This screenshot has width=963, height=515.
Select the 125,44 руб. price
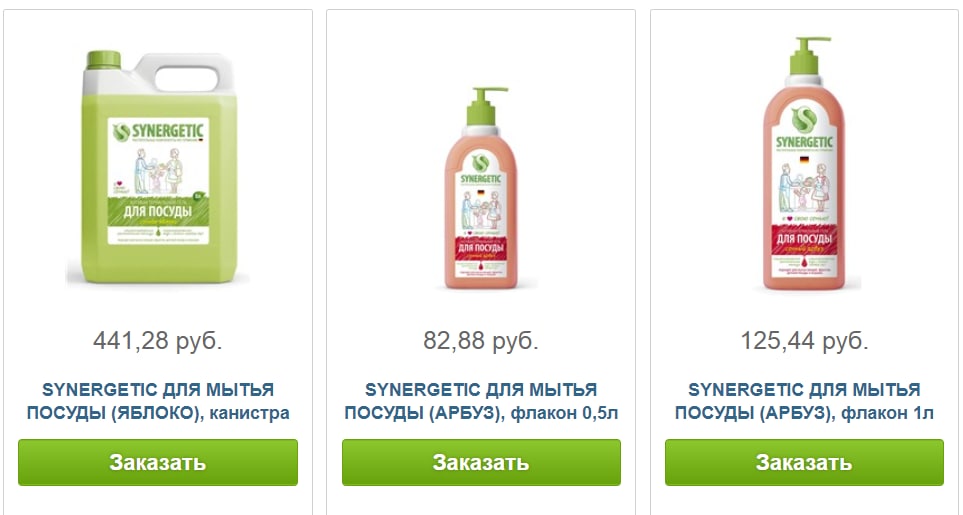click(x=804, y=341)
